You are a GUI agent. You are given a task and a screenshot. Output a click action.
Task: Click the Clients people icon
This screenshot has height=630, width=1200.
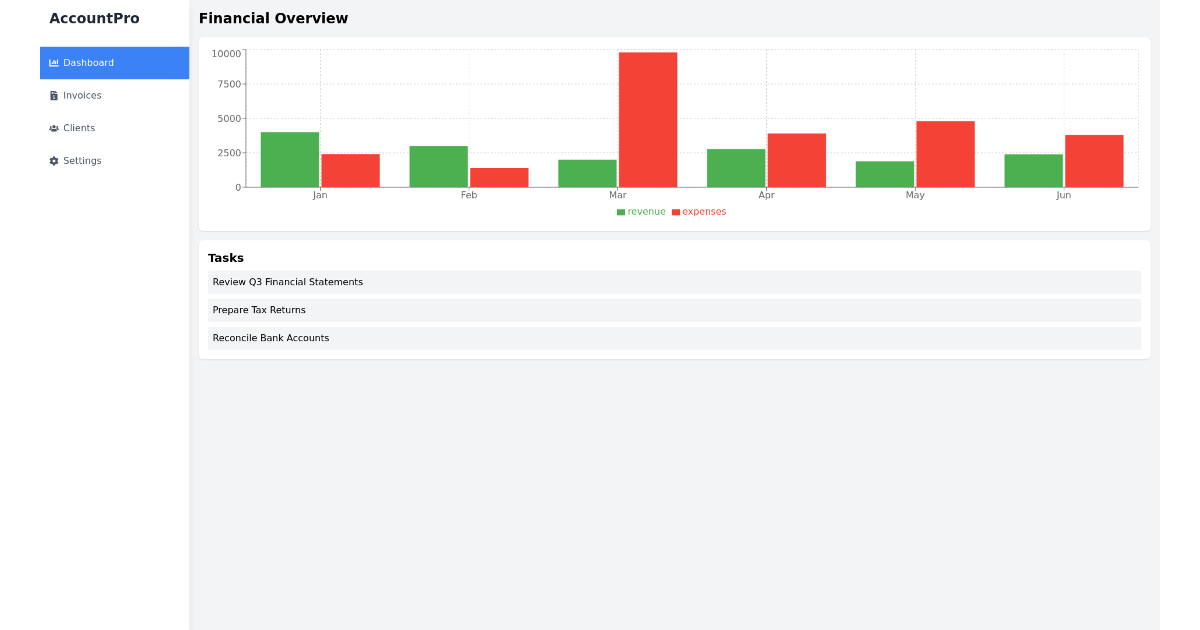pyautogui.click(x=53, y=128)
